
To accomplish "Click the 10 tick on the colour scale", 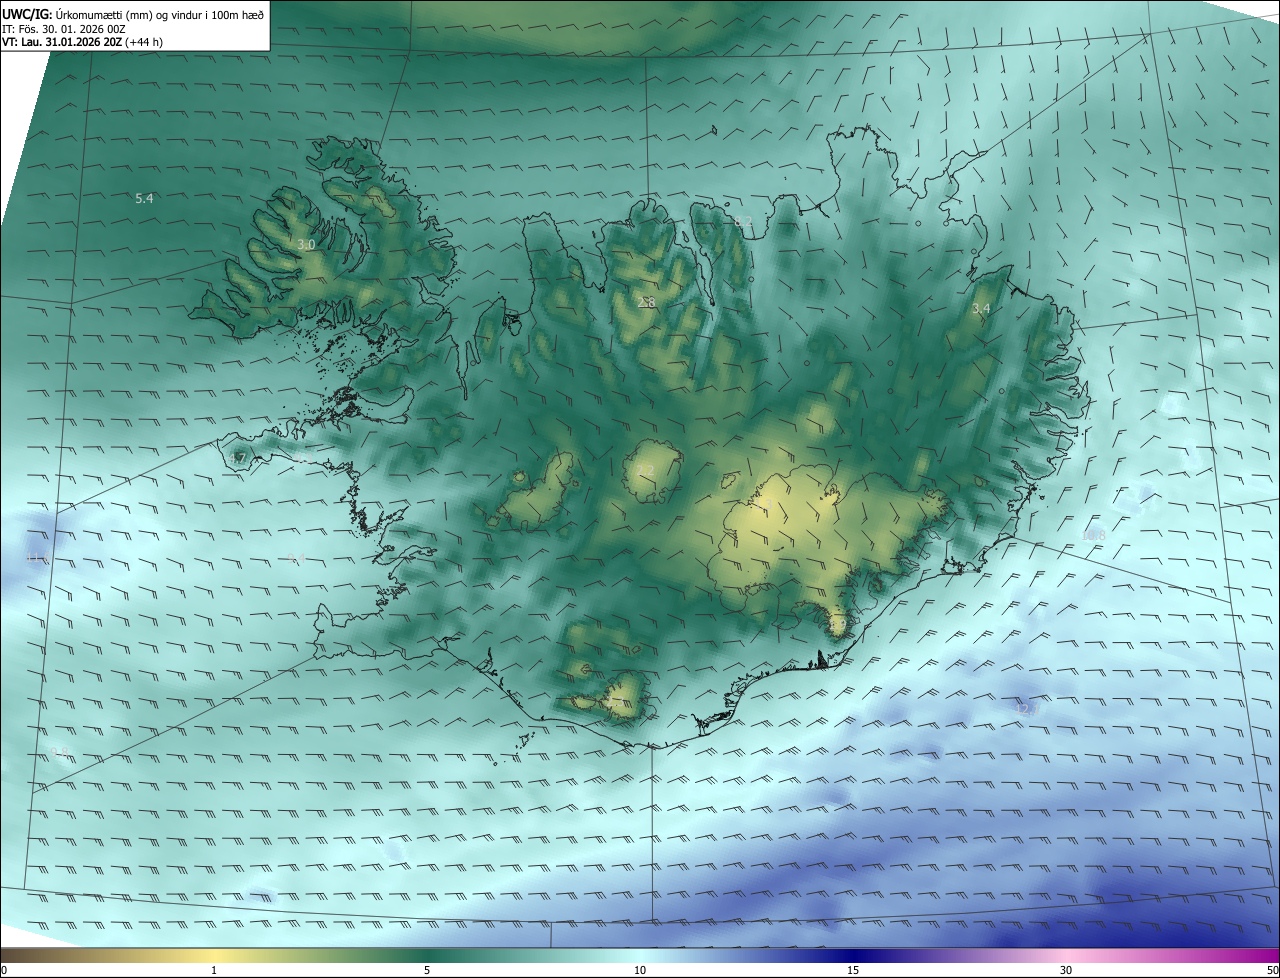I will 640,970.
